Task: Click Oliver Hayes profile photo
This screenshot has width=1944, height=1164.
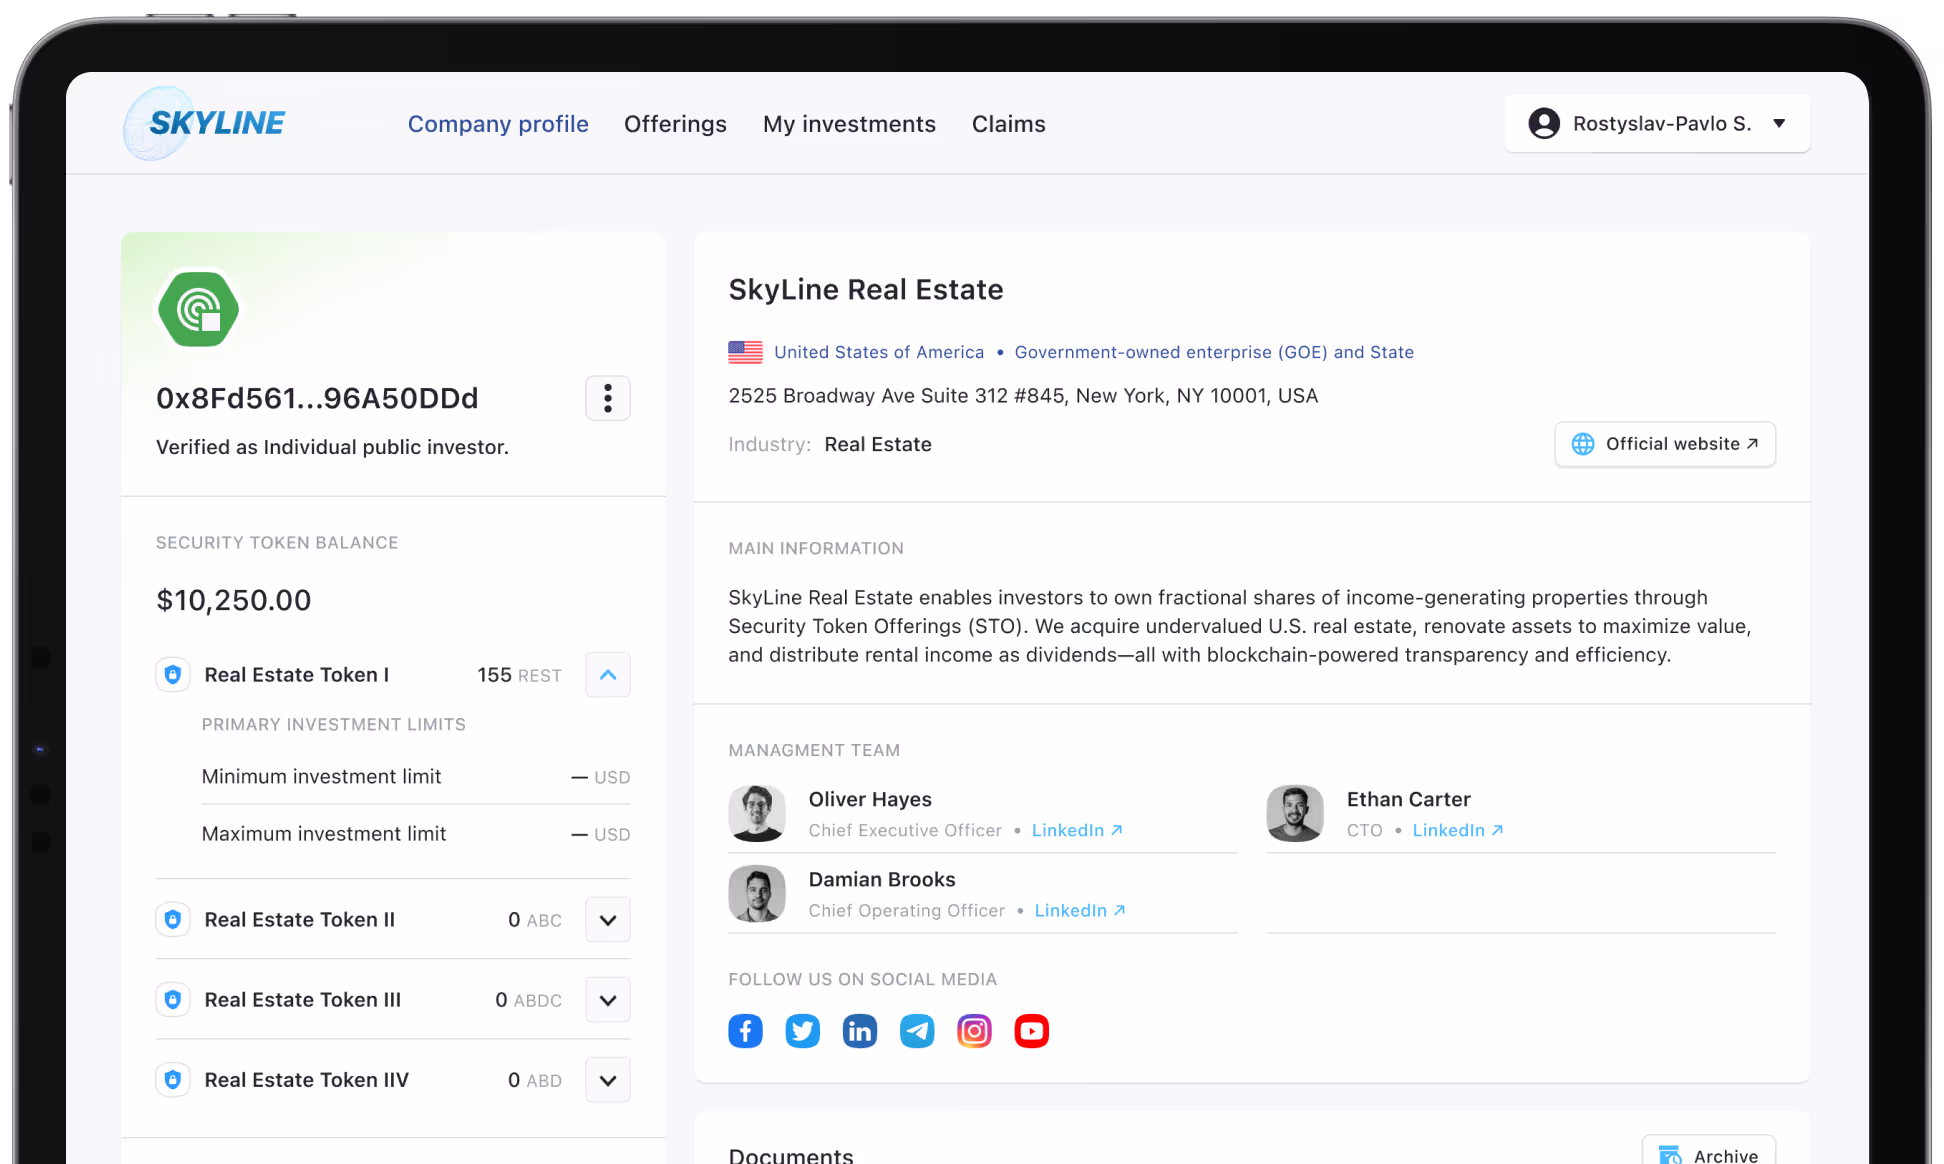Action: 757,813
